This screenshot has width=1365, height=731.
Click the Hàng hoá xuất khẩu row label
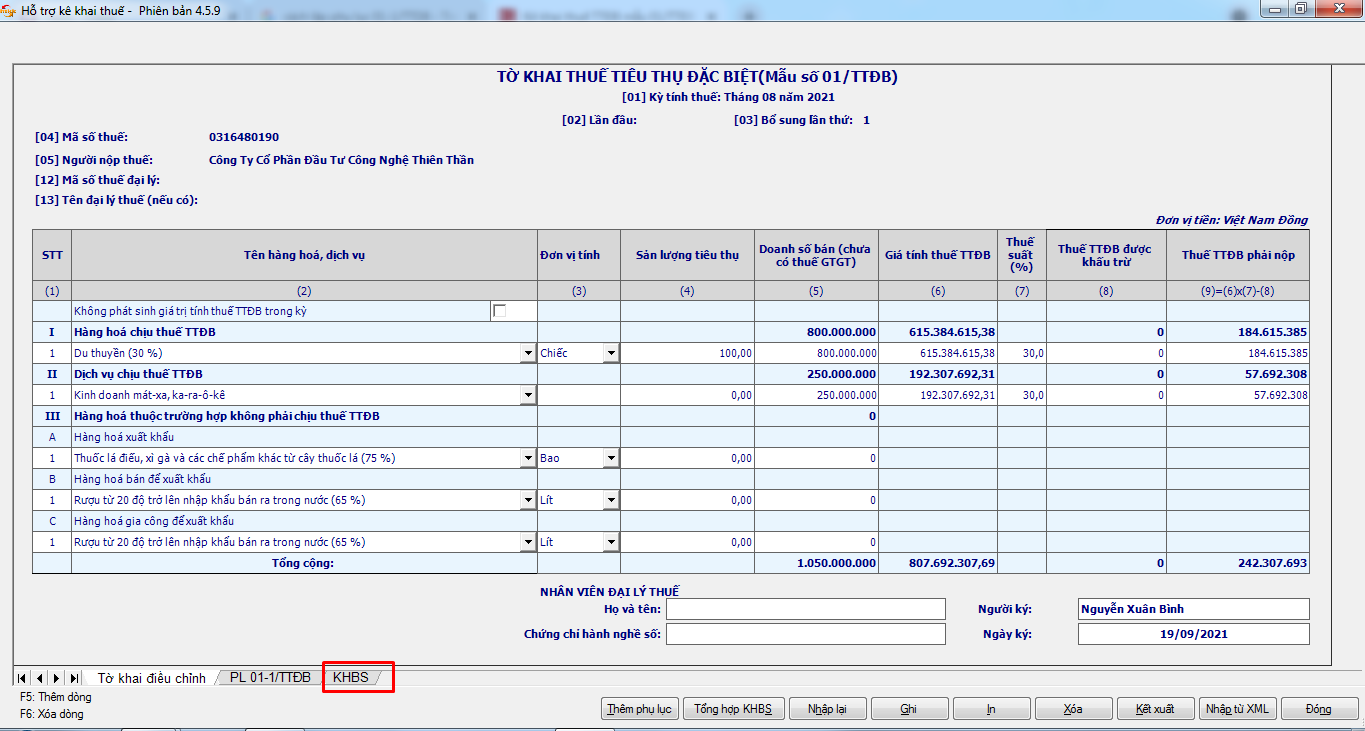click(x=126, y=437)
